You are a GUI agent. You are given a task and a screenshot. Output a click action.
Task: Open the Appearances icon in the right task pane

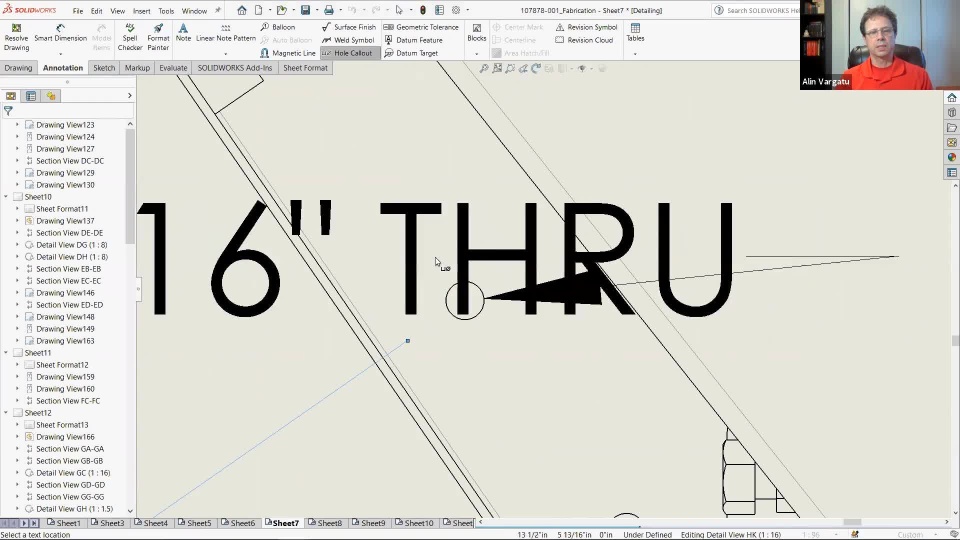951,157
